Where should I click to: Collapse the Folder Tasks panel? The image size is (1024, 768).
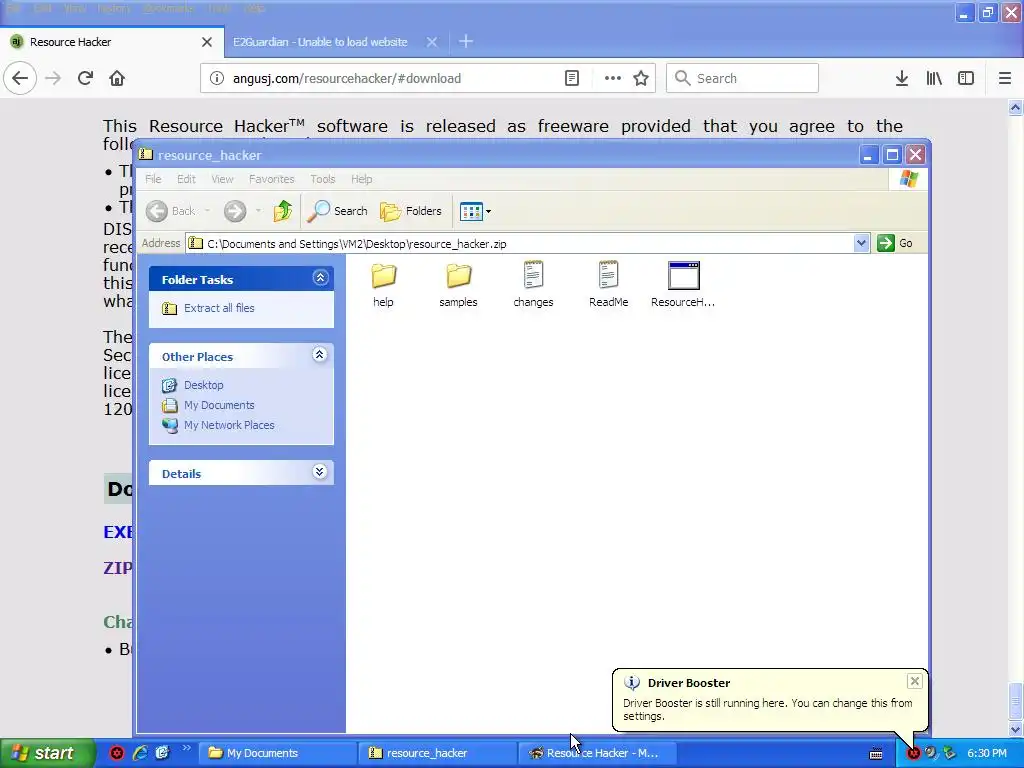[320, 278]
